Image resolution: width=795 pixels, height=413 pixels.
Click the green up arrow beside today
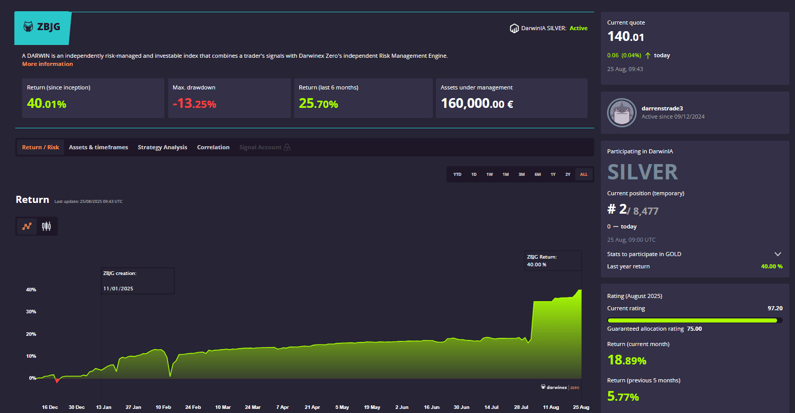pyautogui.click(x=648, y=55)
